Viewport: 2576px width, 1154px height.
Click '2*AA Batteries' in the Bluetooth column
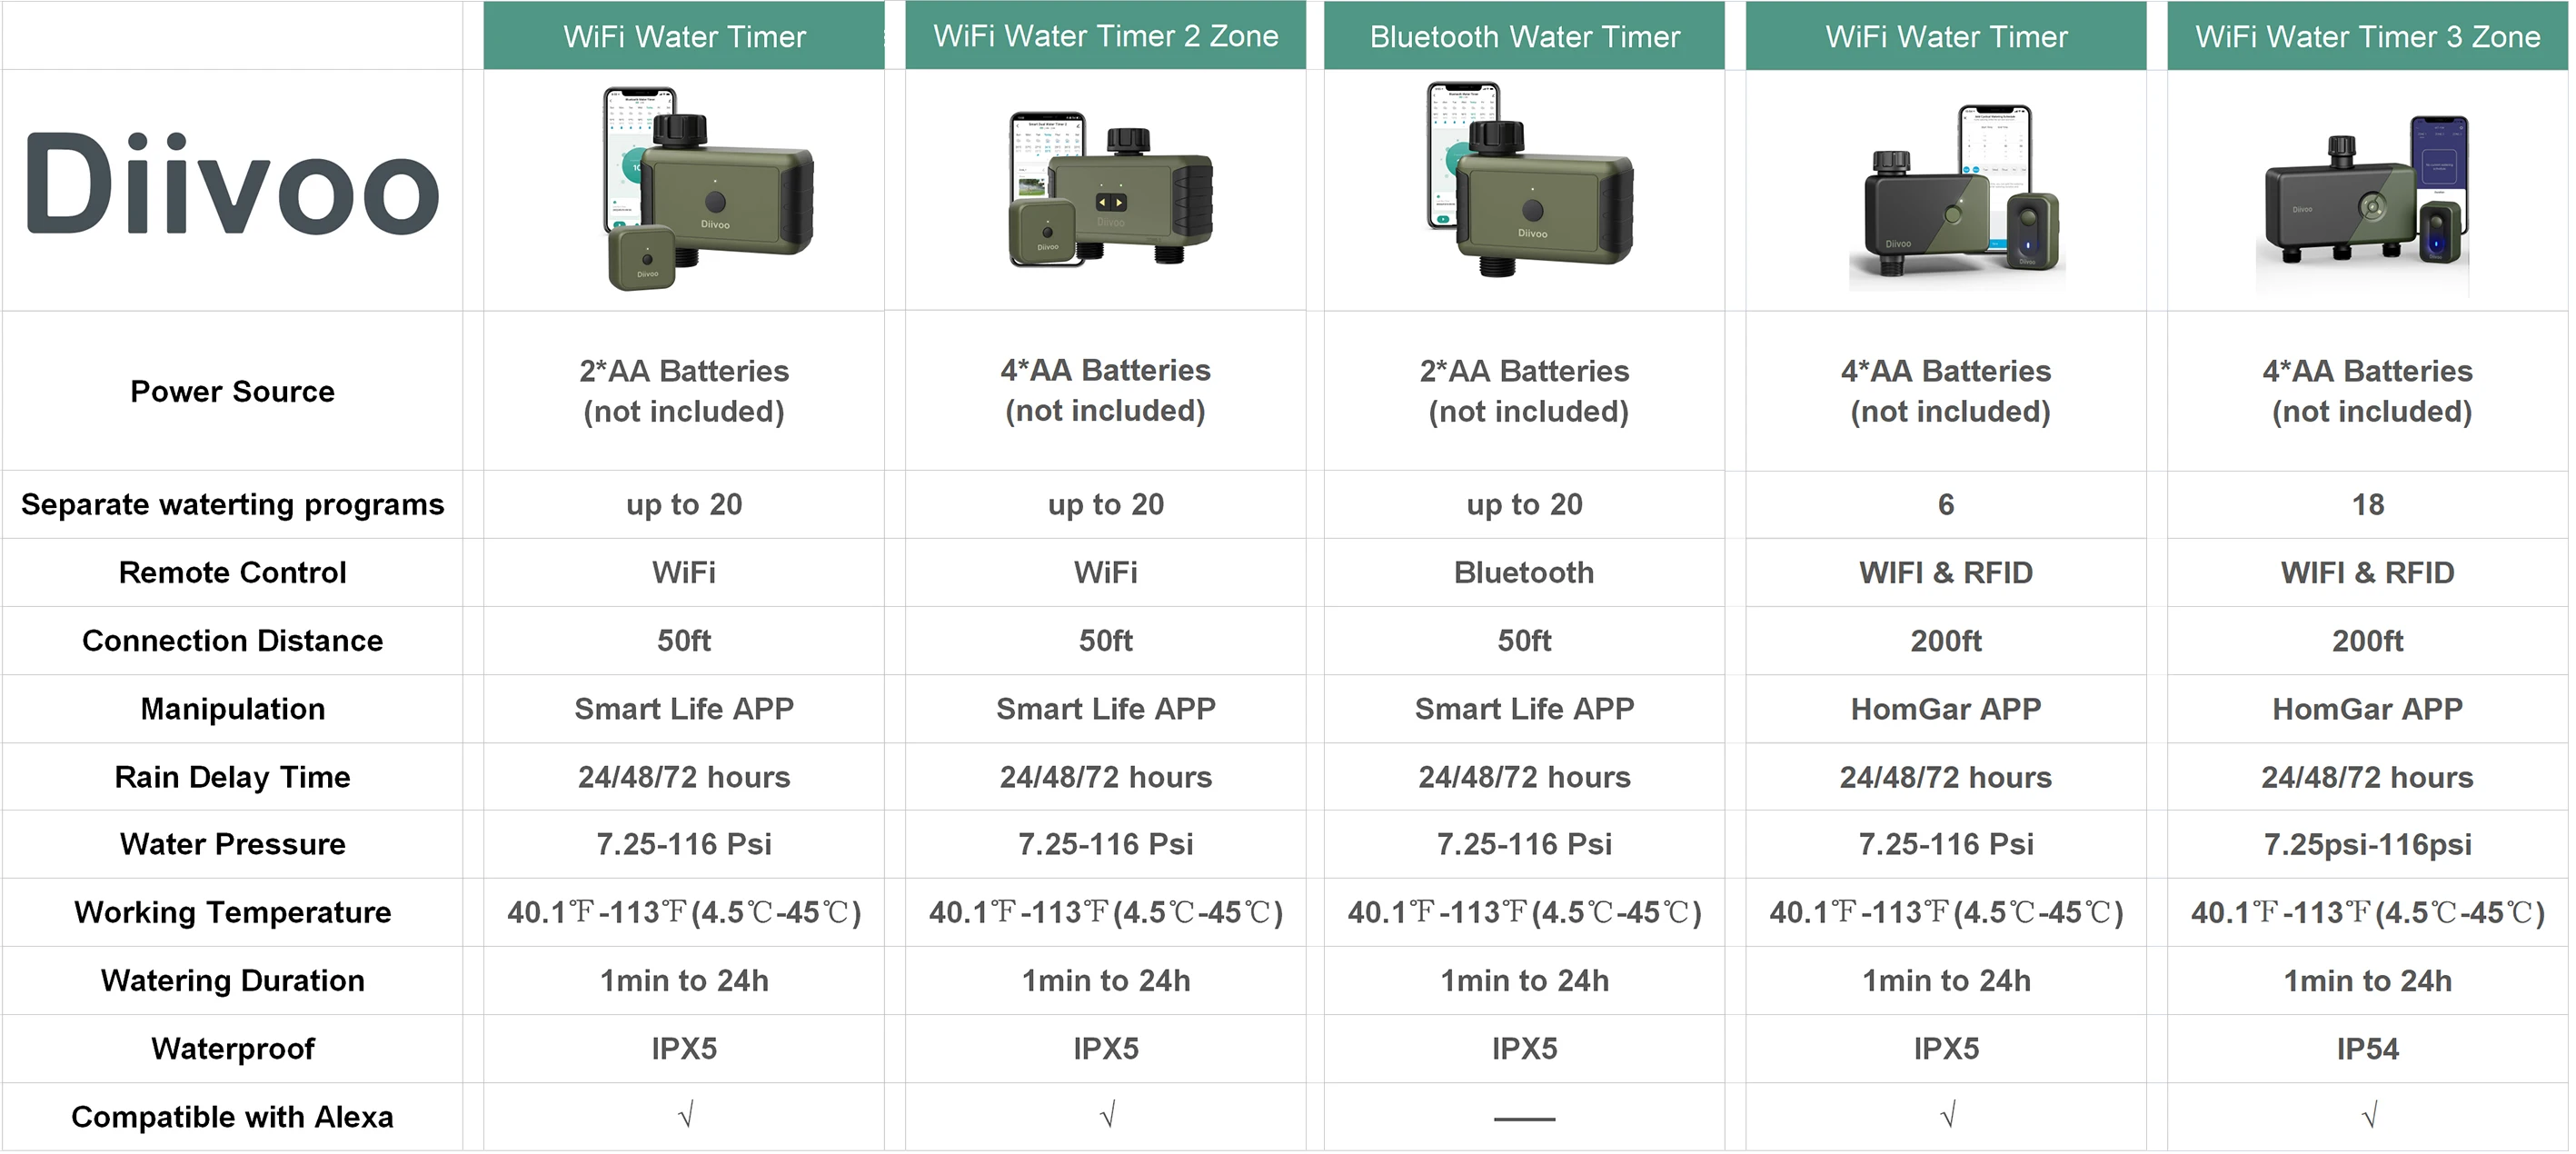point(1525,372)
